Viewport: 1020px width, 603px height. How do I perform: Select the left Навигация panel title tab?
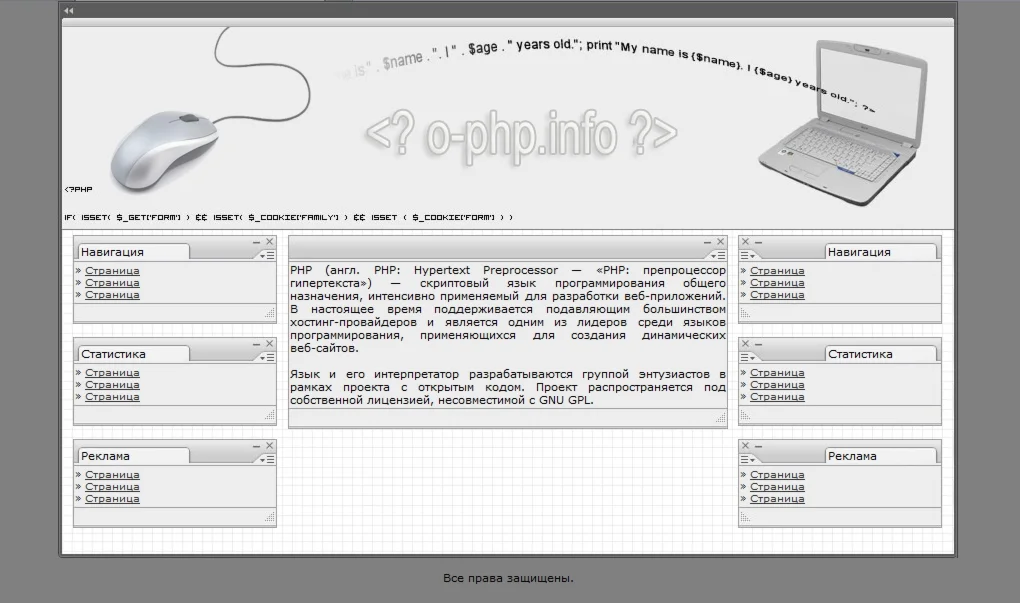[133, 252]
